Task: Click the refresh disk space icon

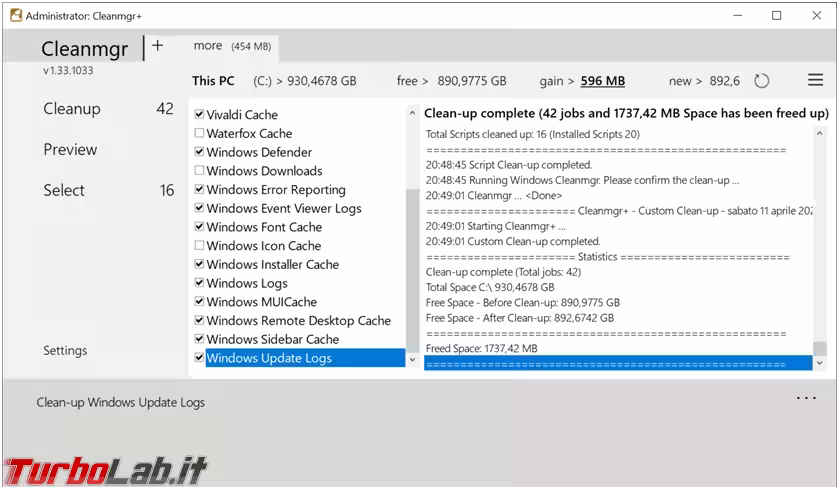Action: [x=762, y=81]
